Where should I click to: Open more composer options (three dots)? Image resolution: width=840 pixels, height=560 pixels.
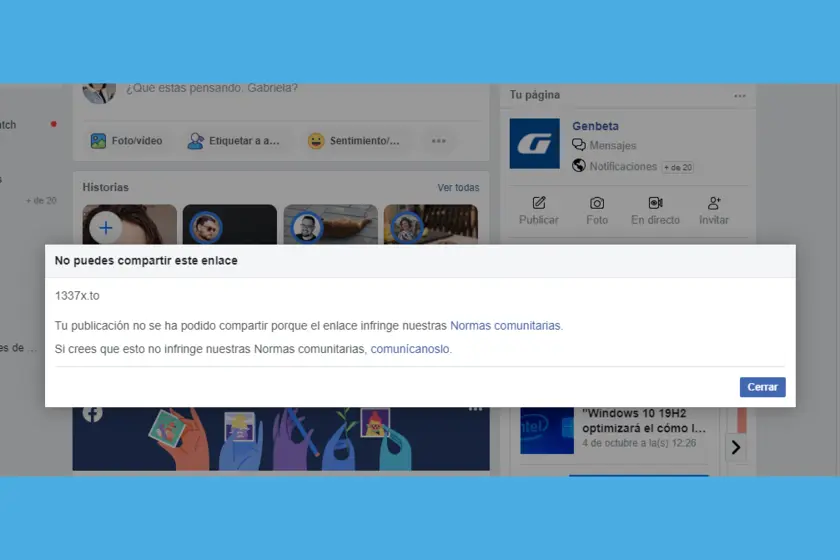[x=439, y=141]
